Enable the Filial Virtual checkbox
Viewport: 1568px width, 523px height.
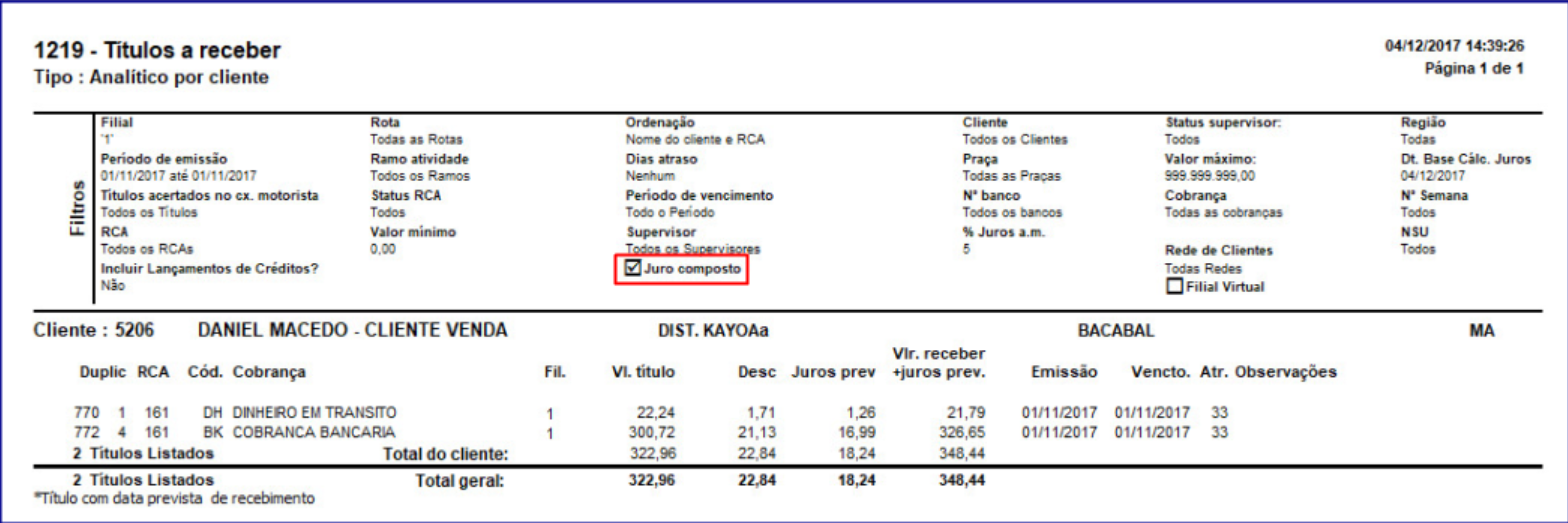[x=1175, y=286]
